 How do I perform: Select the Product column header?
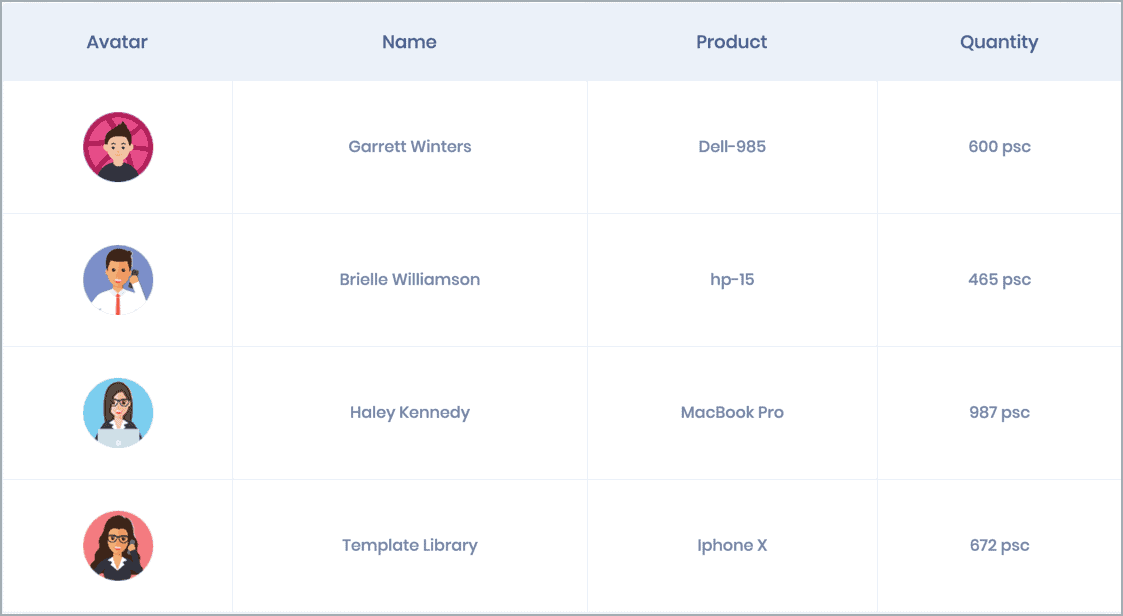pyautogui.click(x=731, y=42)
